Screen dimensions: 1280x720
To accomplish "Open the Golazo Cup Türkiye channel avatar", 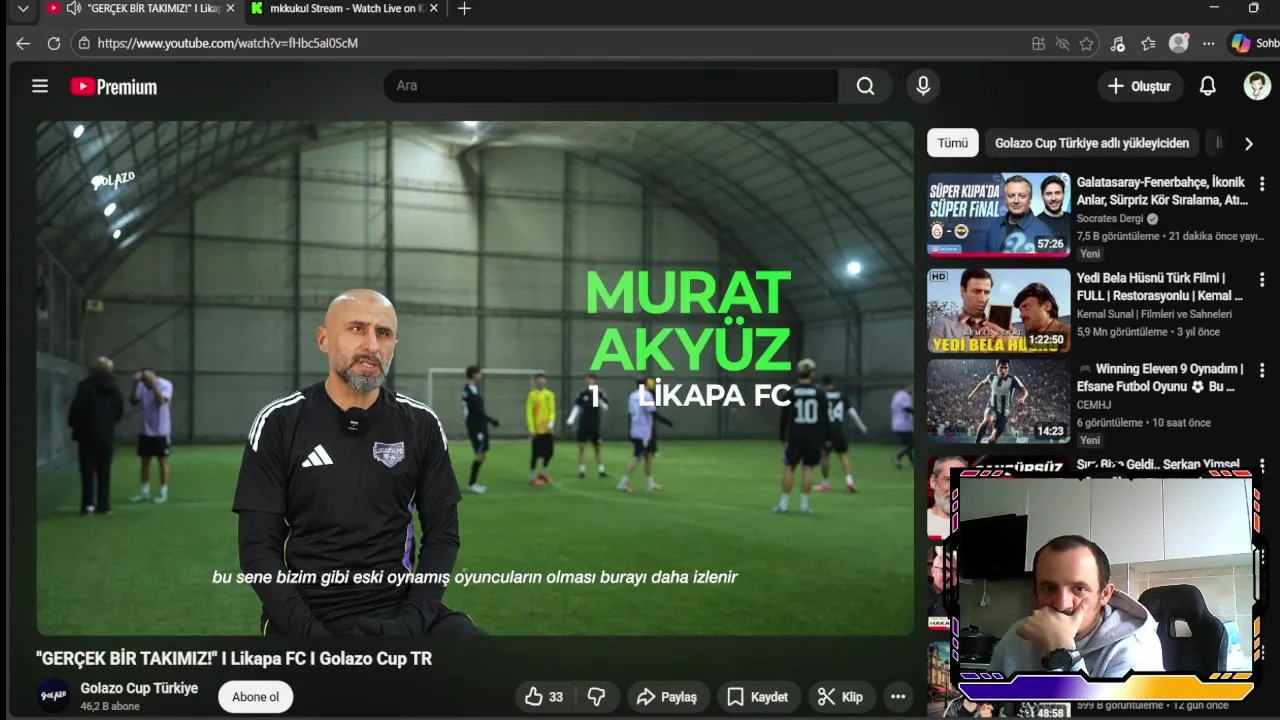I will pos(54,696).
